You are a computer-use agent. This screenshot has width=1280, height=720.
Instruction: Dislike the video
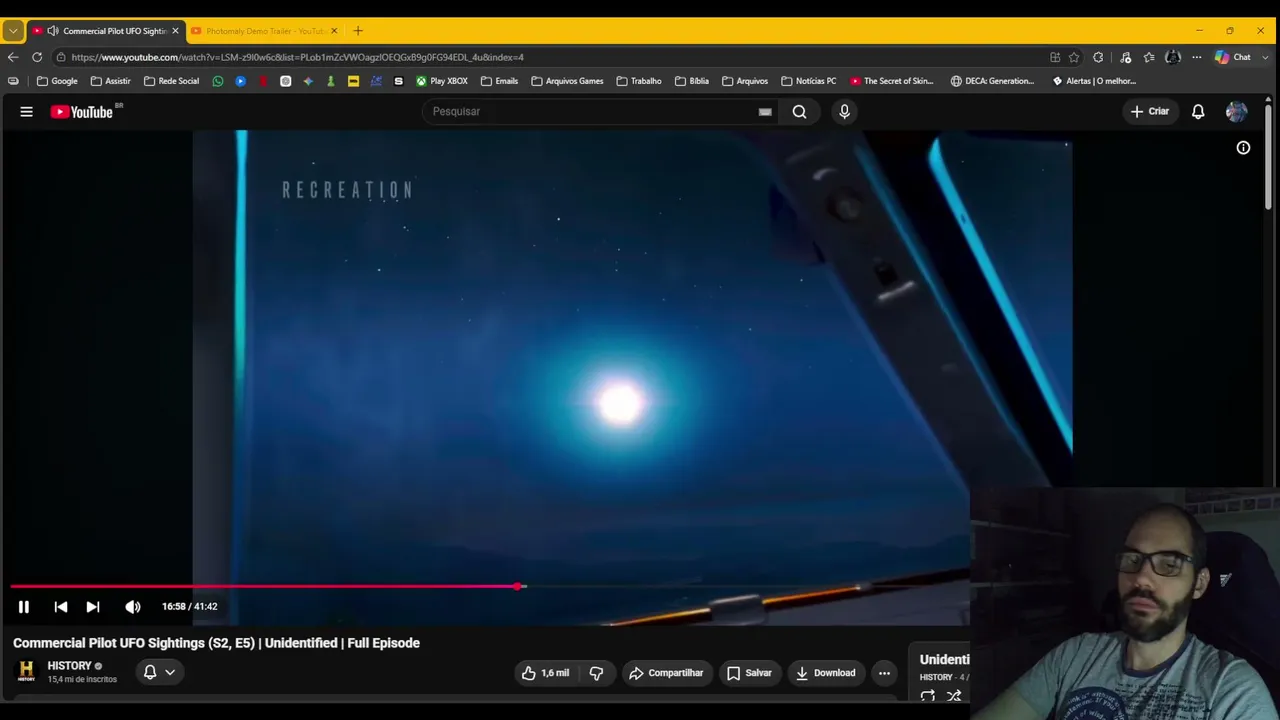coord(596,673)
